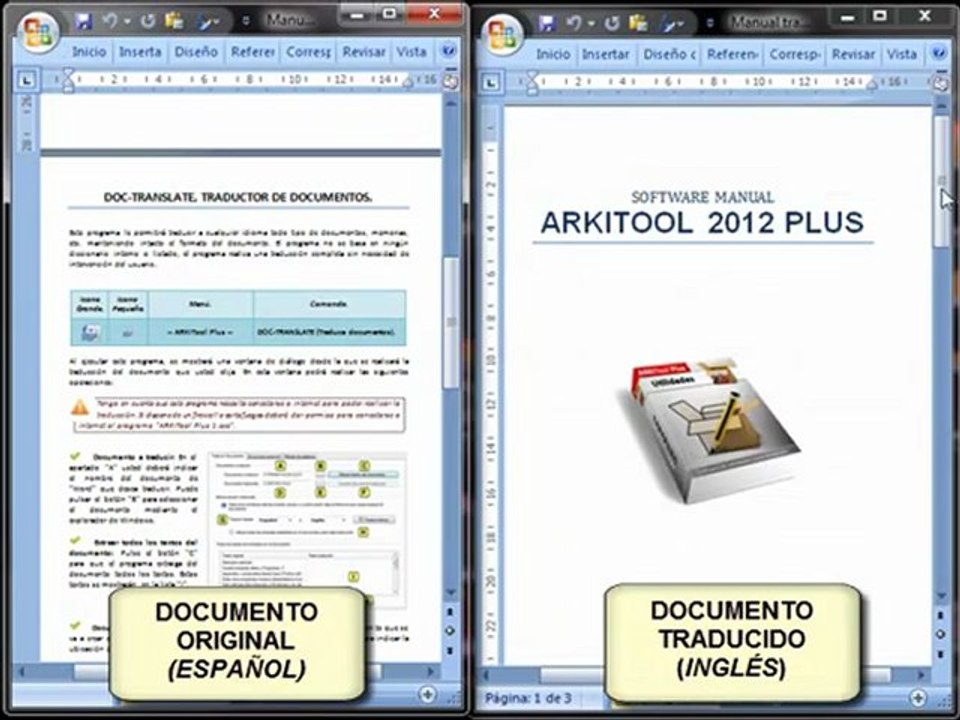Toggle ruler visibility button in left window
Screen dimensions: 960x720
pos(450,82)
